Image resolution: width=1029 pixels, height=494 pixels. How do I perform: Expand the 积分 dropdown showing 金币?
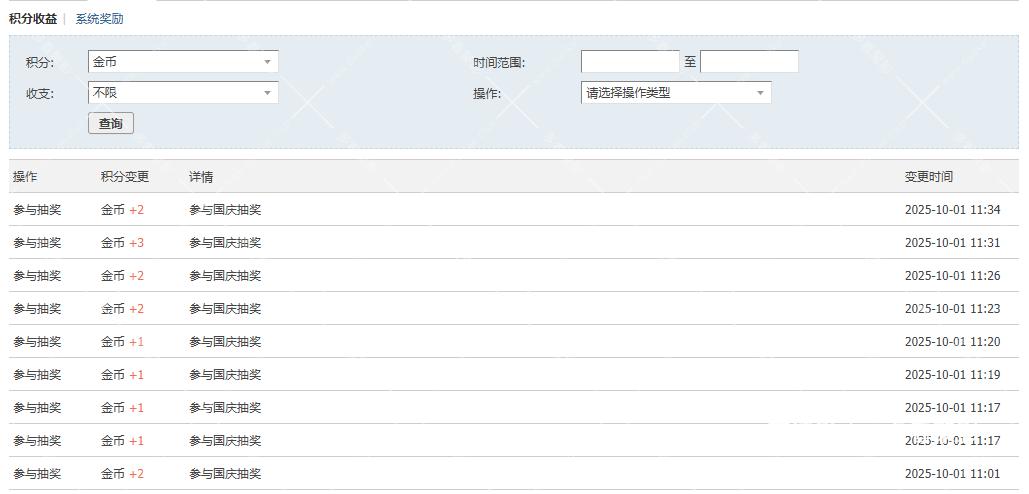pyautogui.click(x=183, y=62)
